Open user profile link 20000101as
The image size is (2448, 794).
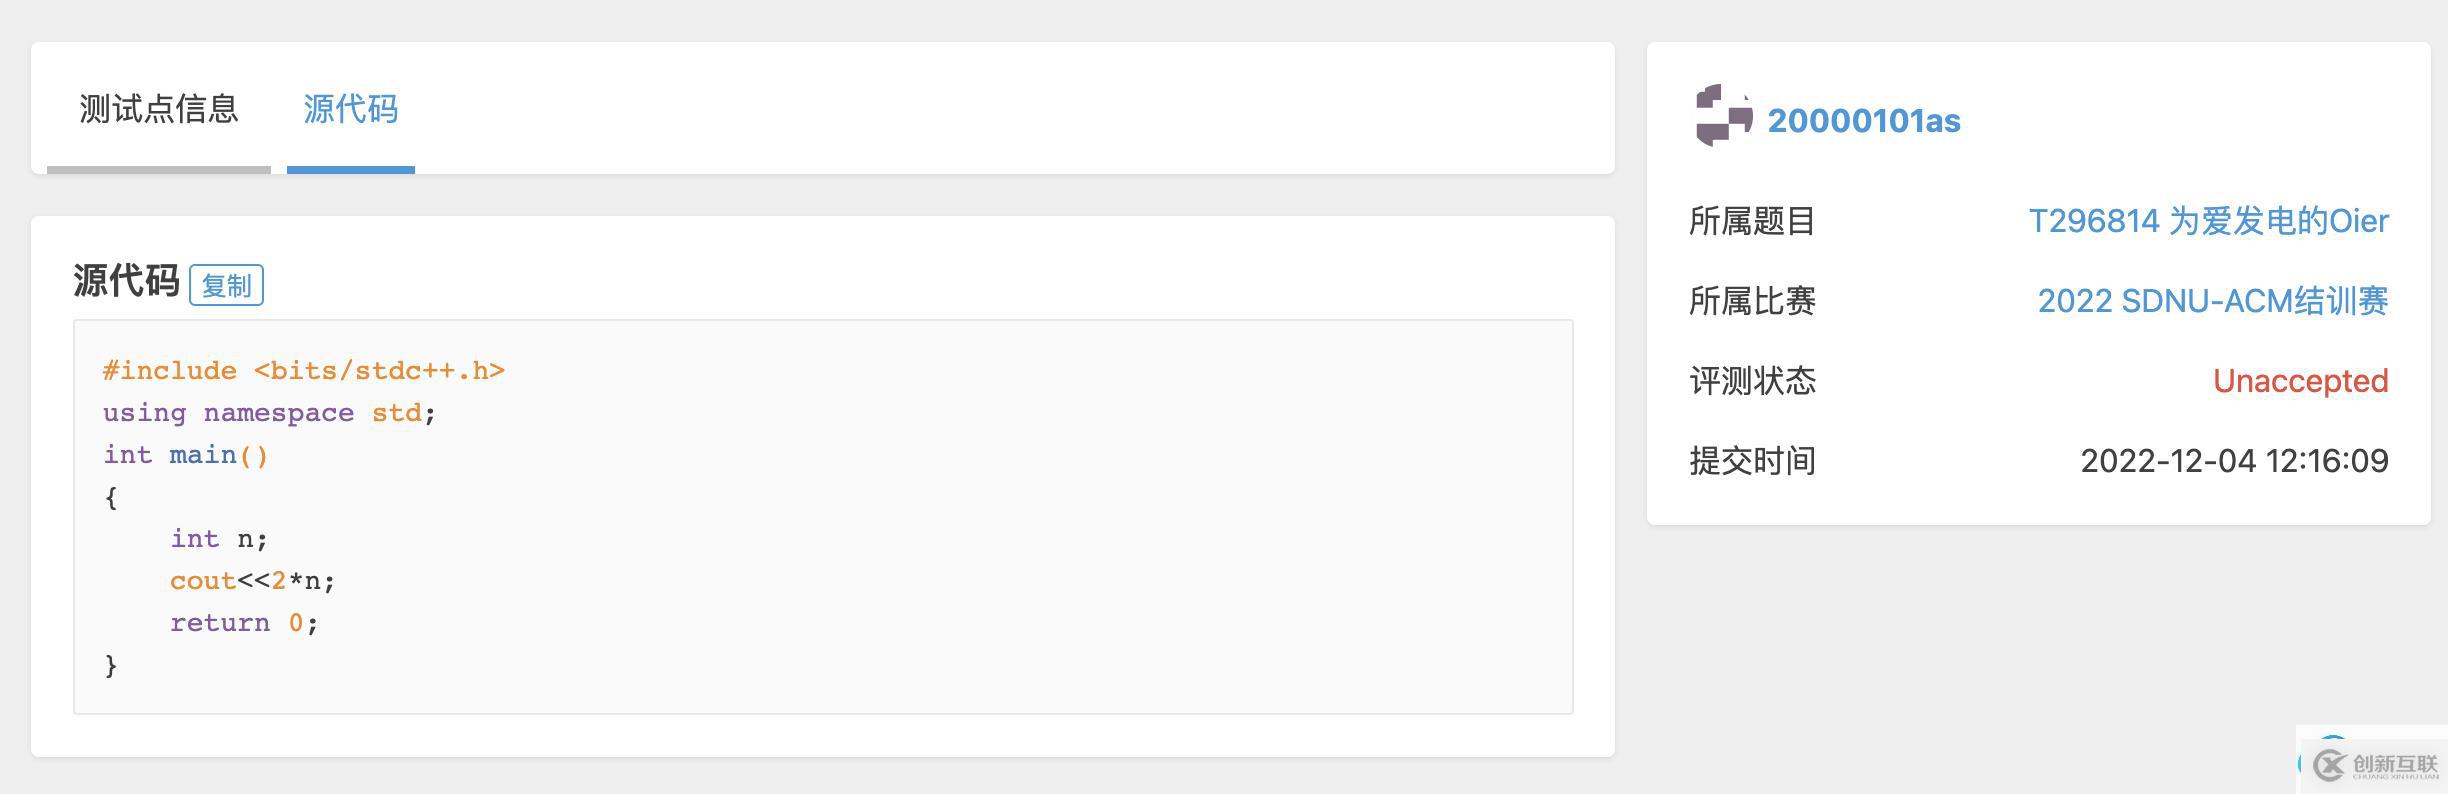(x=1864, y=121)
